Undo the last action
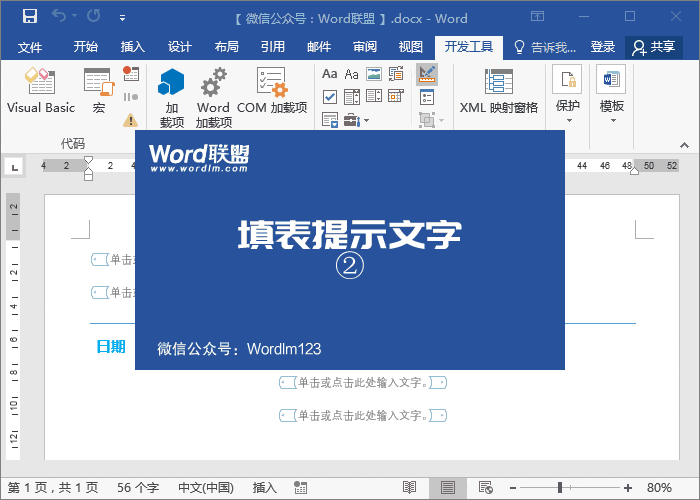This screenshot has width=700, height=500. 59,17
